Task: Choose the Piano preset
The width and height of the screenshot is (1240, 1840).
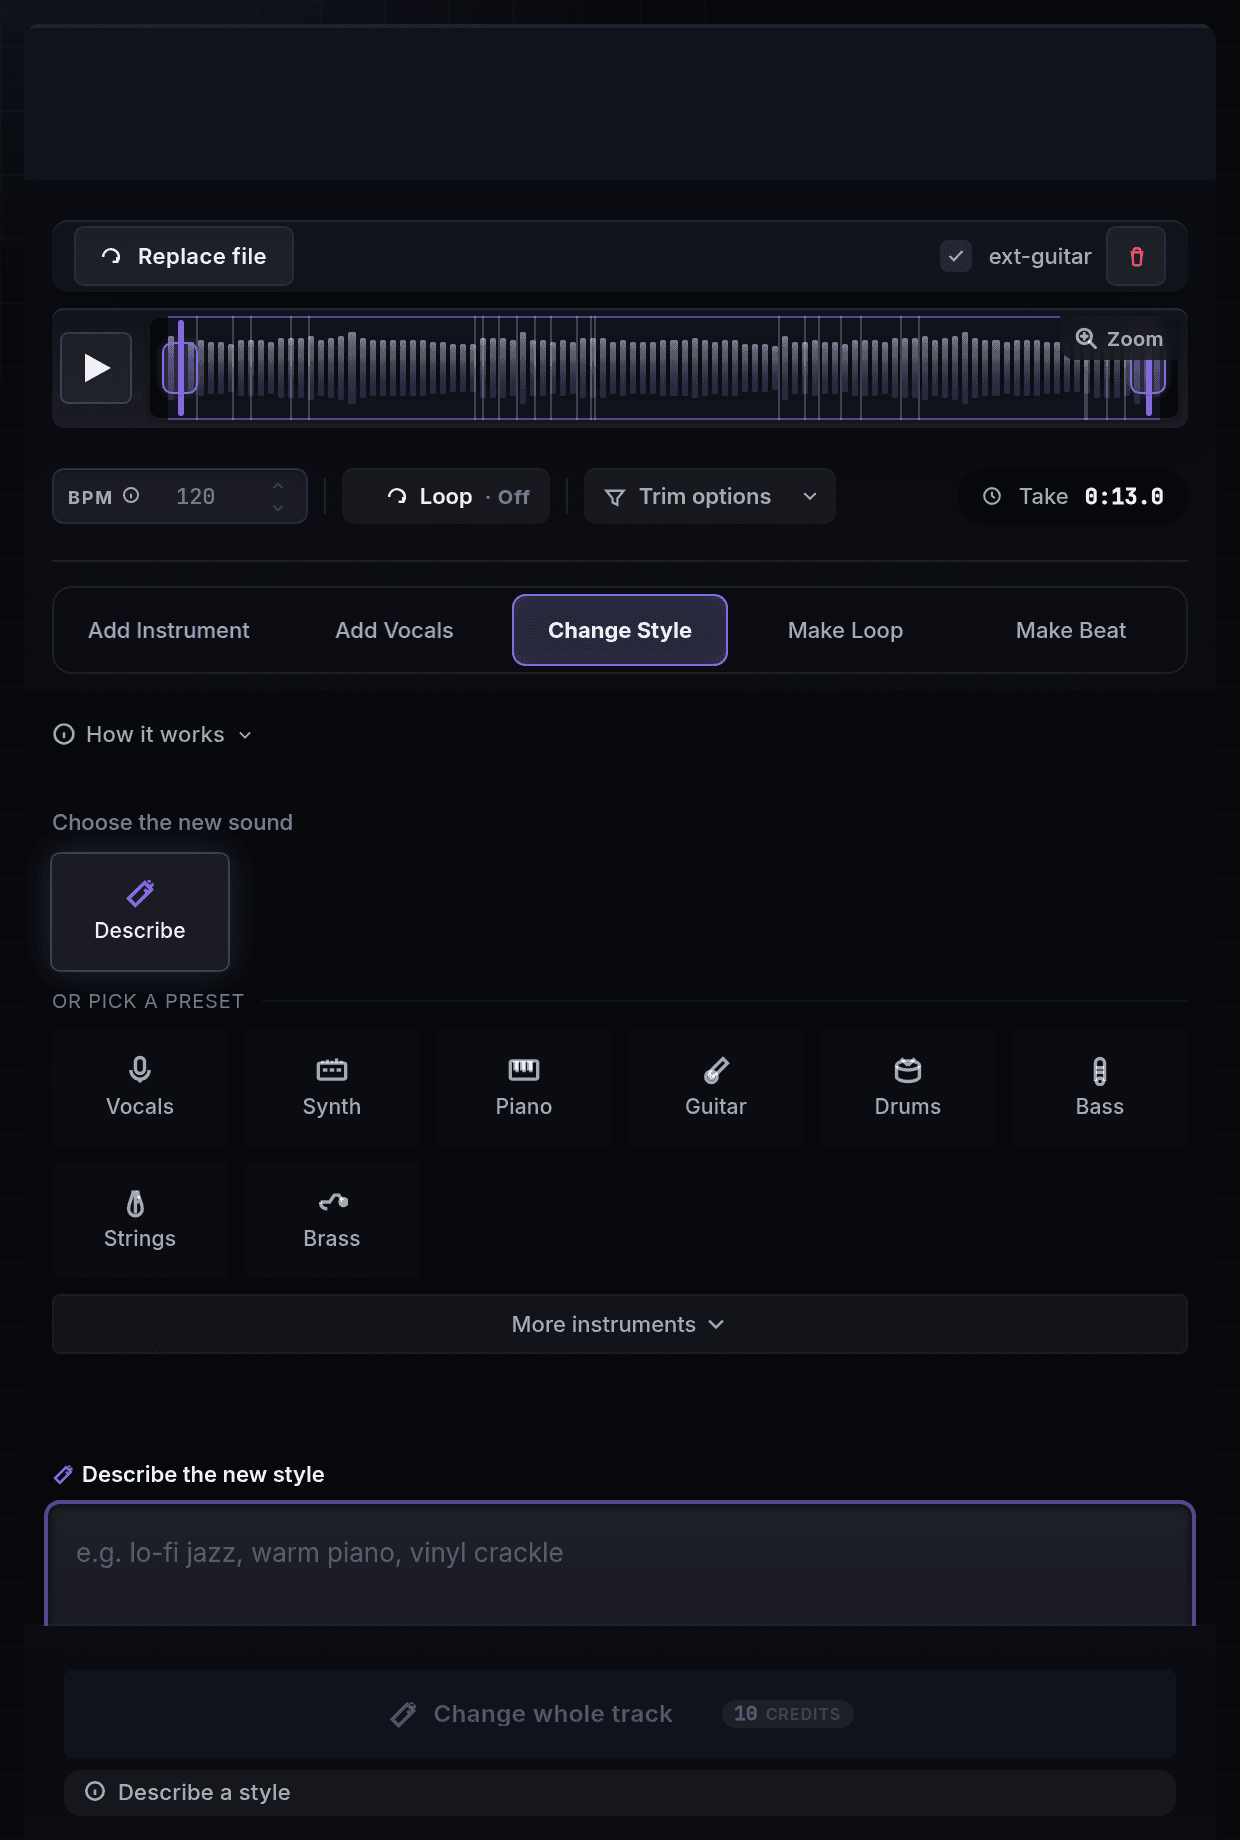Action: (524, 1088)
